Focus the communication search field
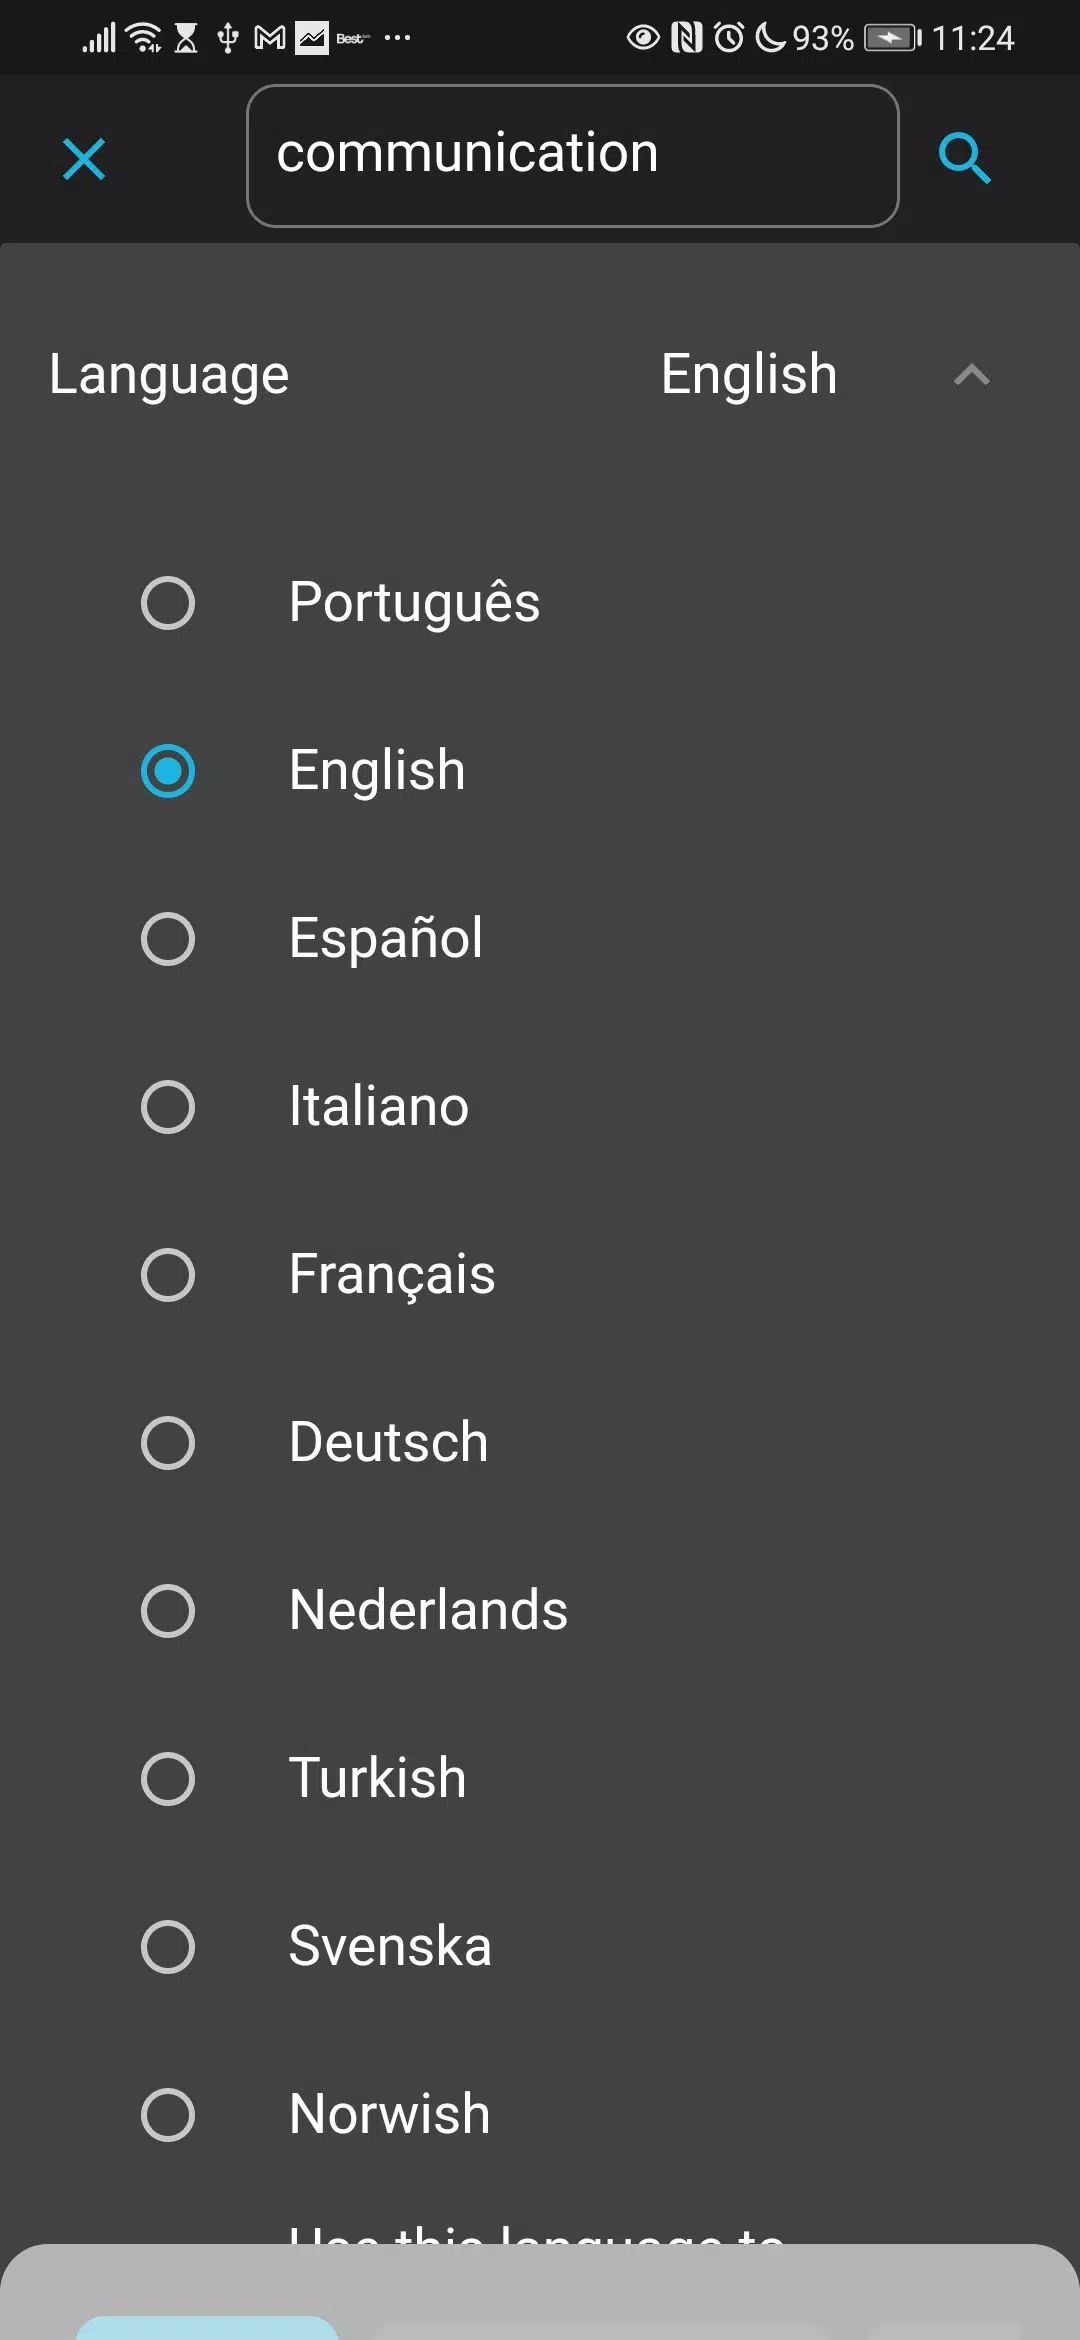This screenshot has width=1080, height=2340. coord(572,156)
